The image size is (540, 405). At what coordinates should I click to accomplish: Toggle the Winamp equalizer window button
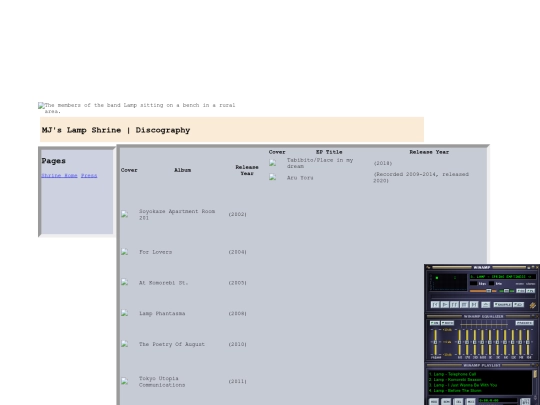(x=520, y=291)
